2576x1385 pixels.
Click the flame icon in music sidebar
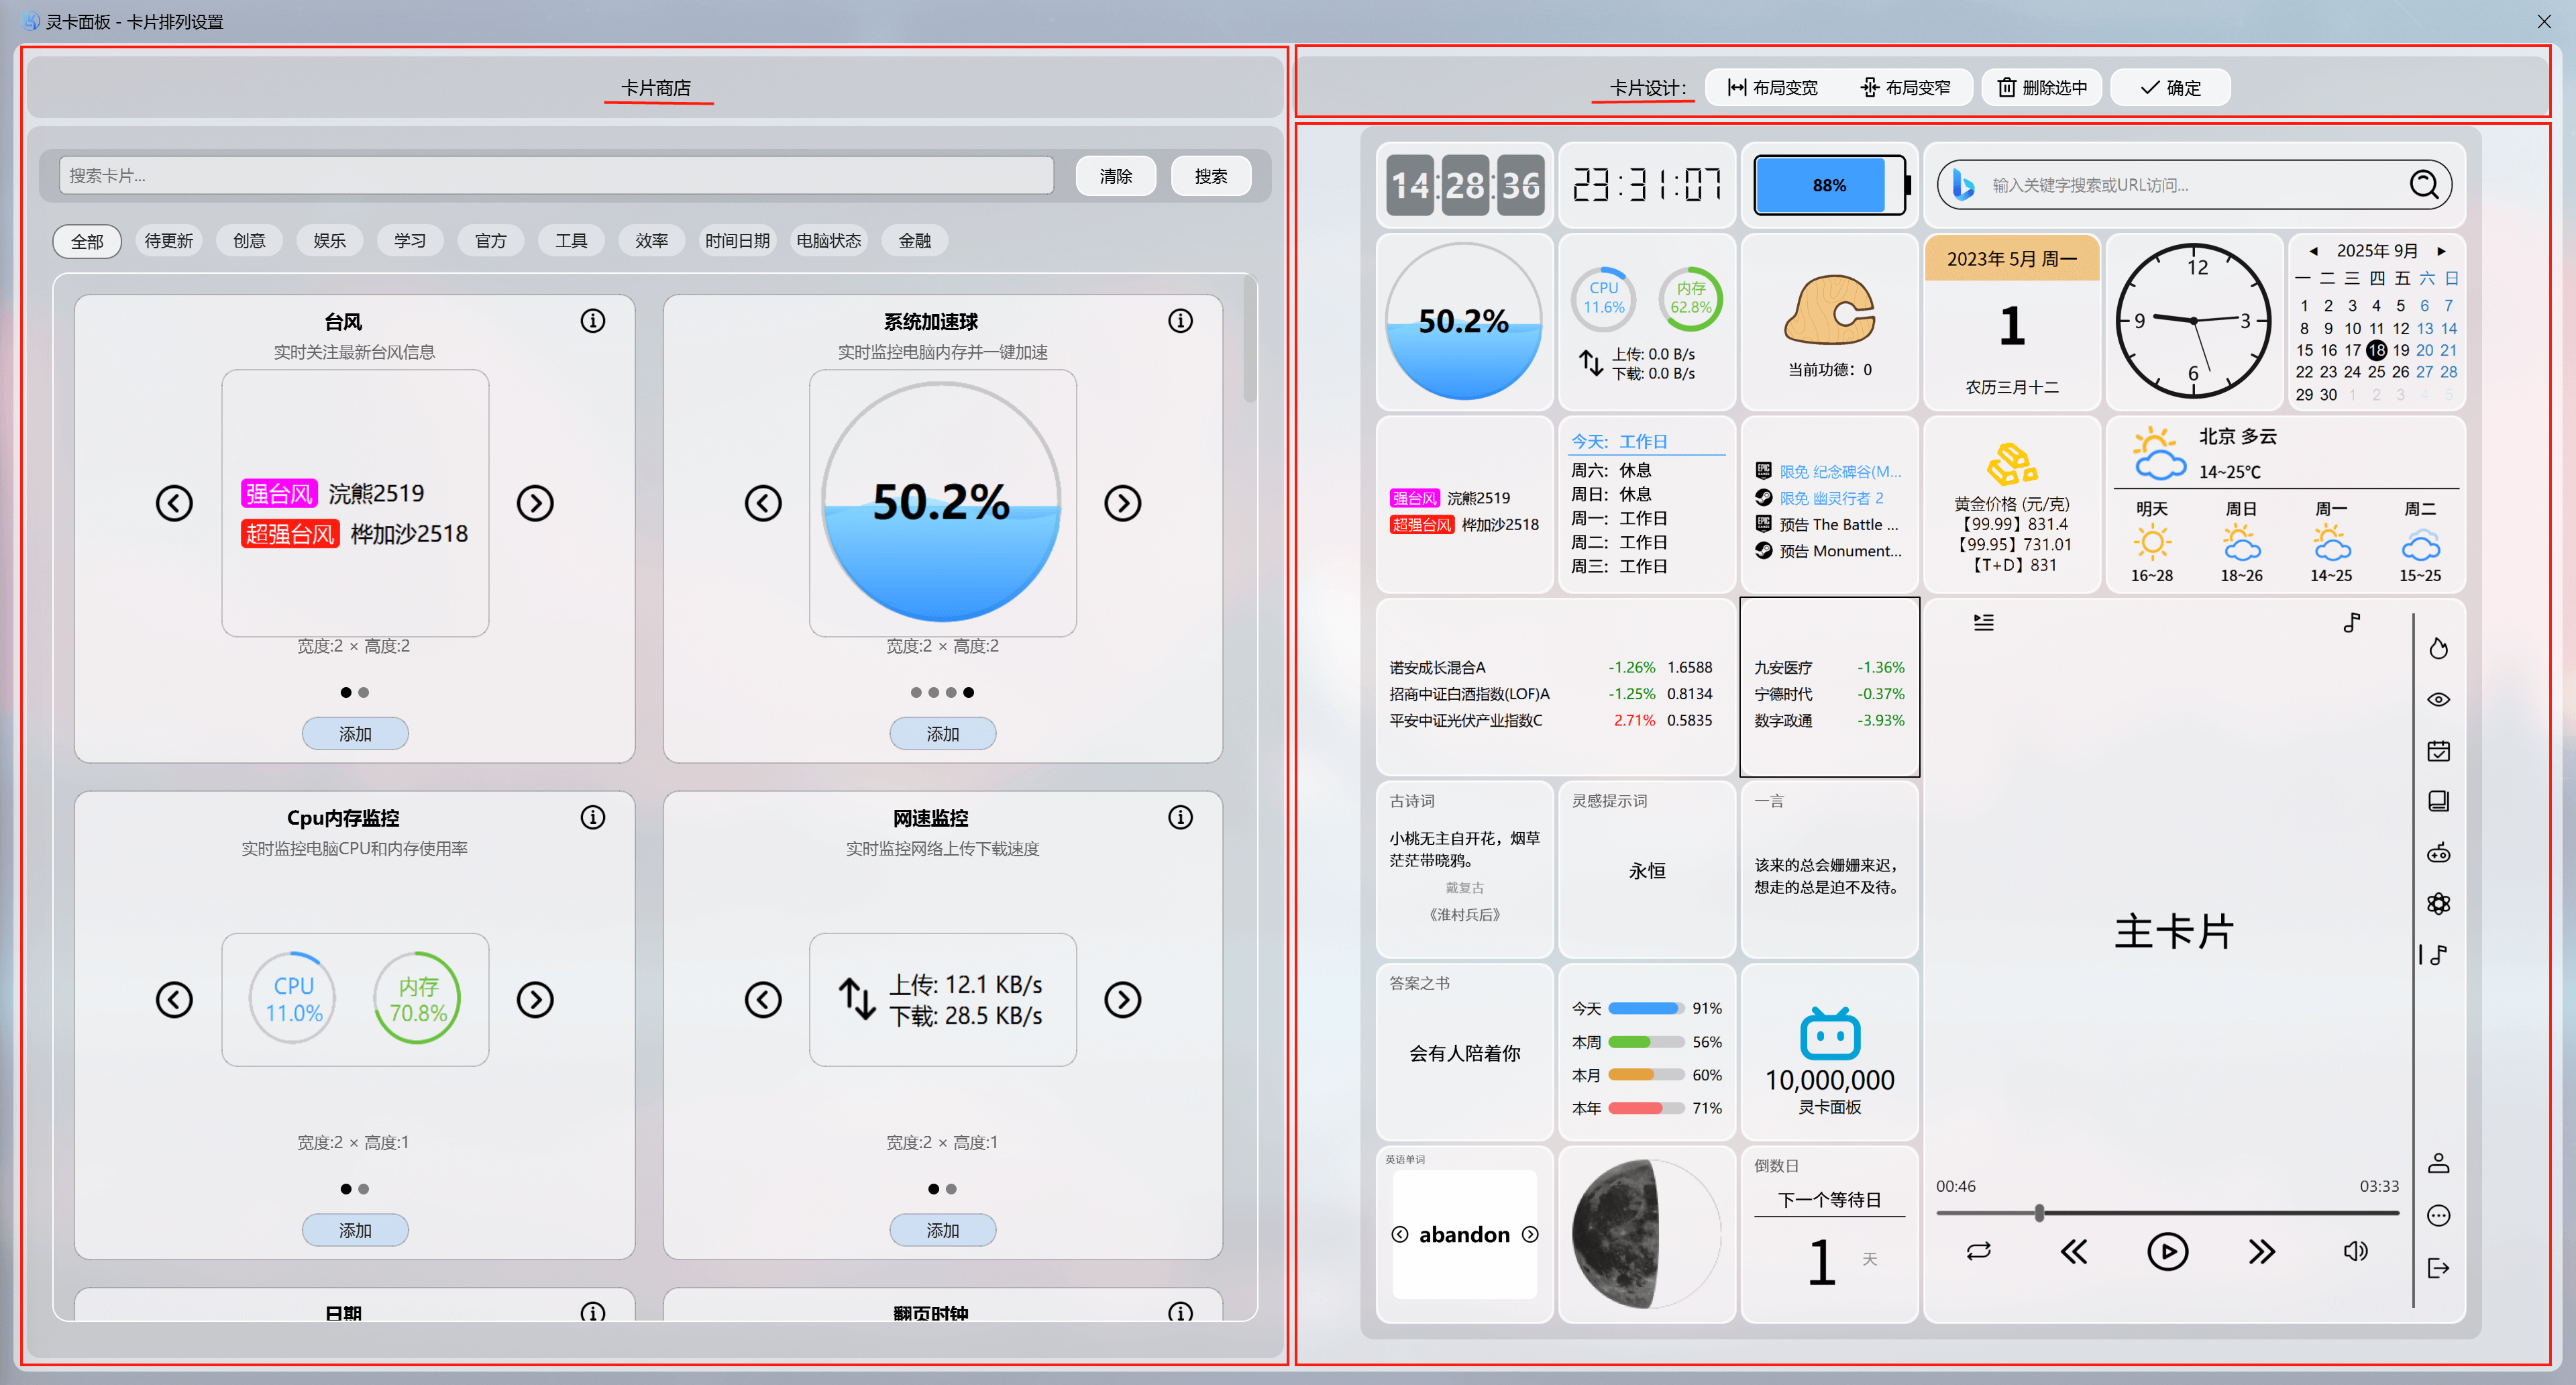pyautogui.click(x=2438, y=648)
